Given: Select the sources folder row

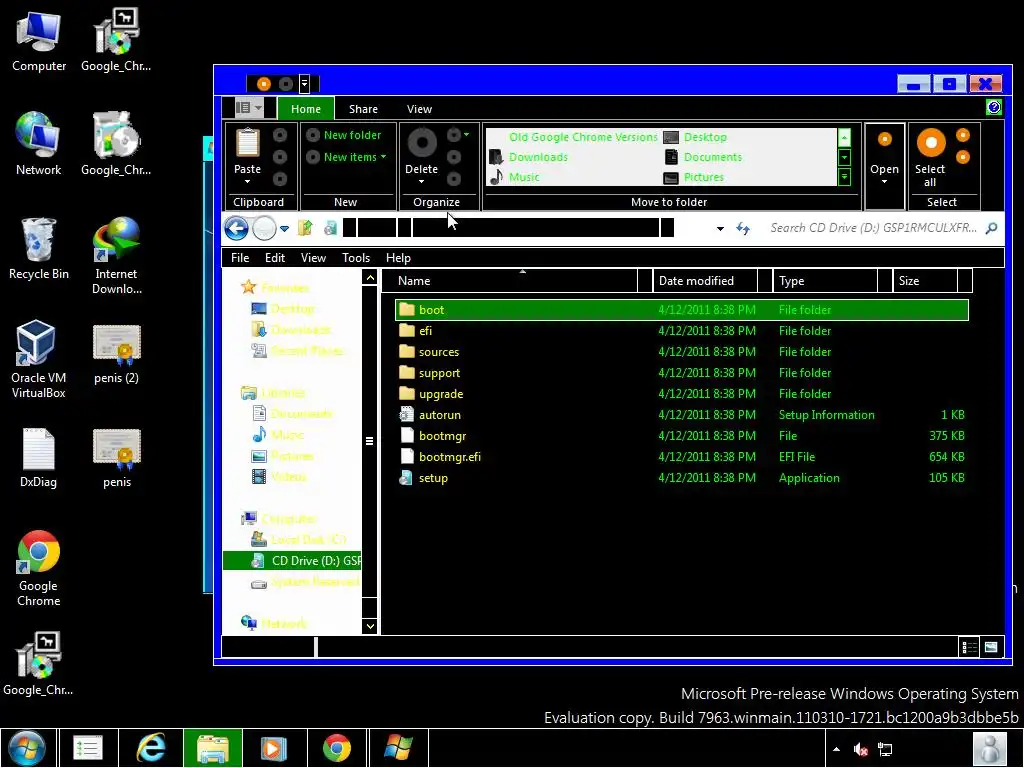Looking at the screenshot, I should 682,351.
